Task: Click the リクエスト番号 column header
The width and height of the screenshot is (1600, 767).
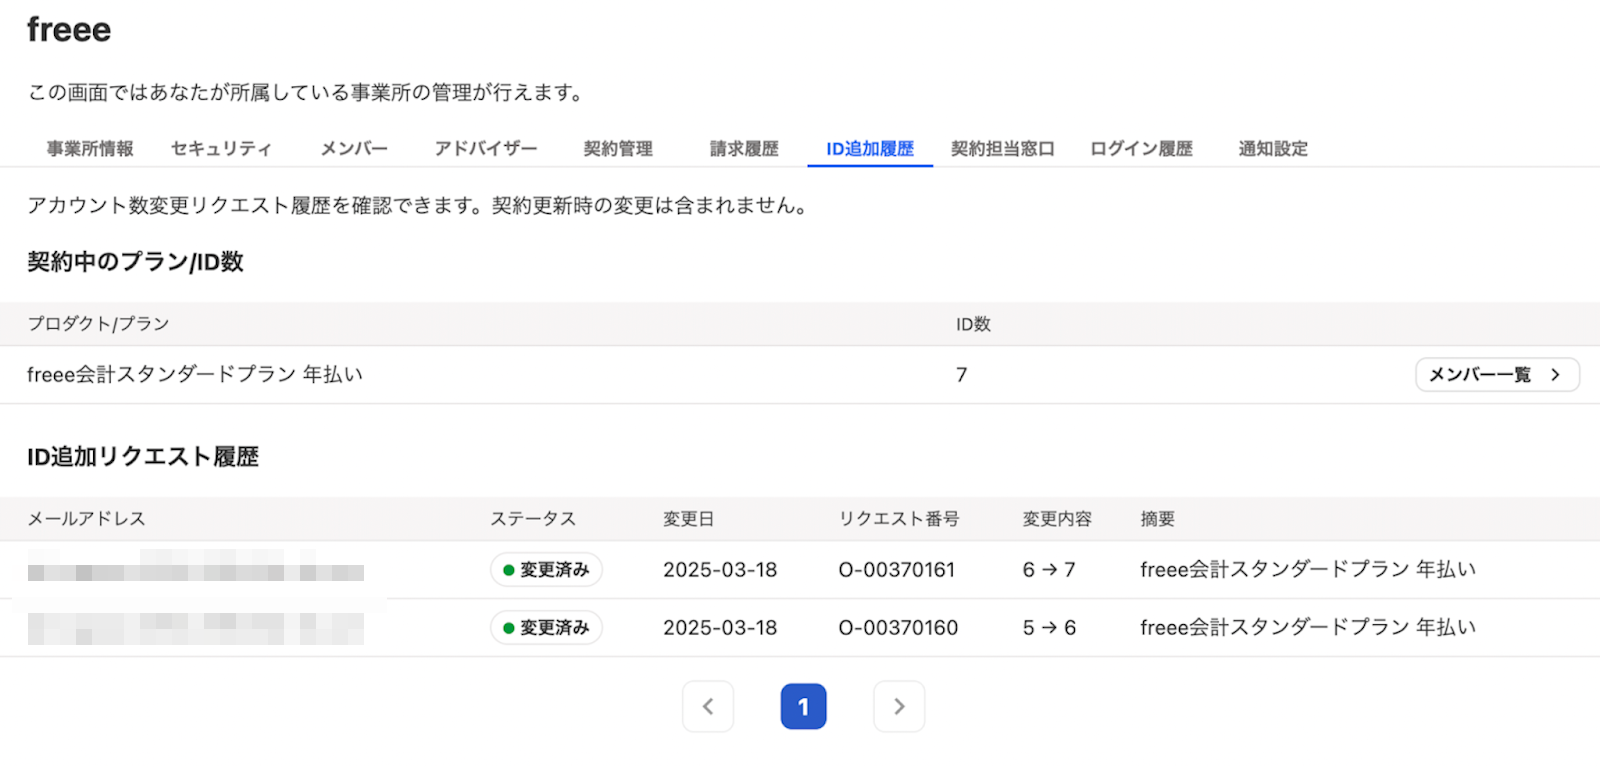Action: click(x=899, y=519)
